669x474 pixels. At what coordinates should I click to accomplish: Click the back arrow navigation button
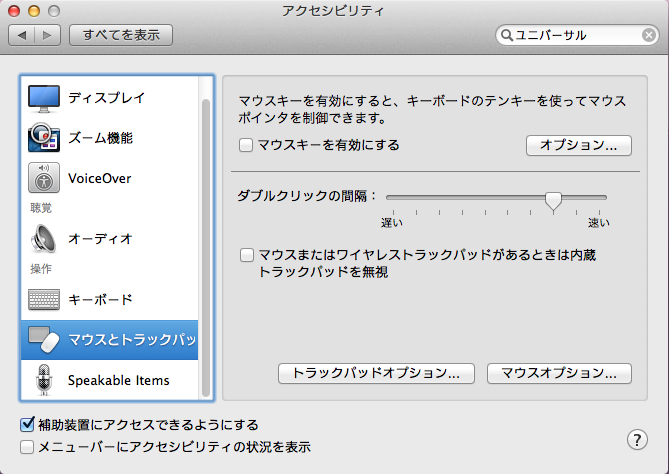tap(24, 35)
